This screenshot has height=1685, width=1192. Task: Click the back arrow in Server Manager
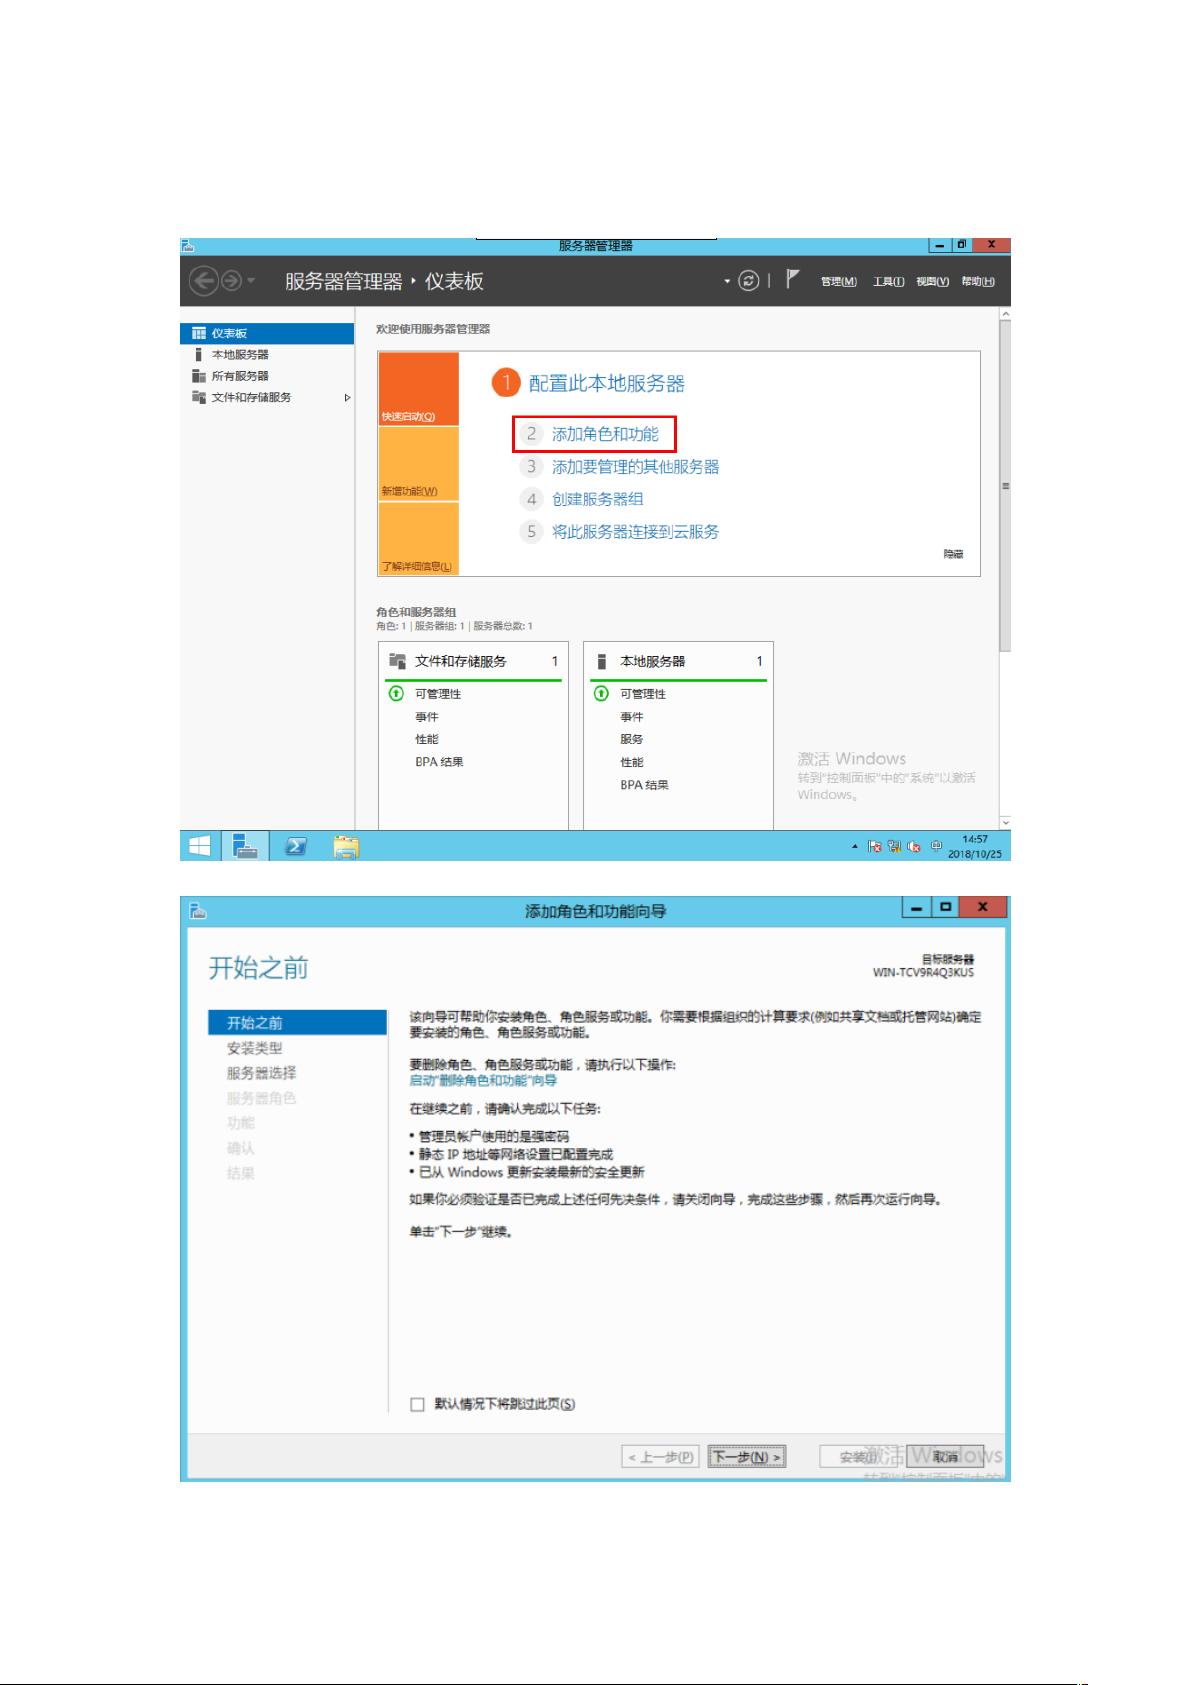coord(204,281)
